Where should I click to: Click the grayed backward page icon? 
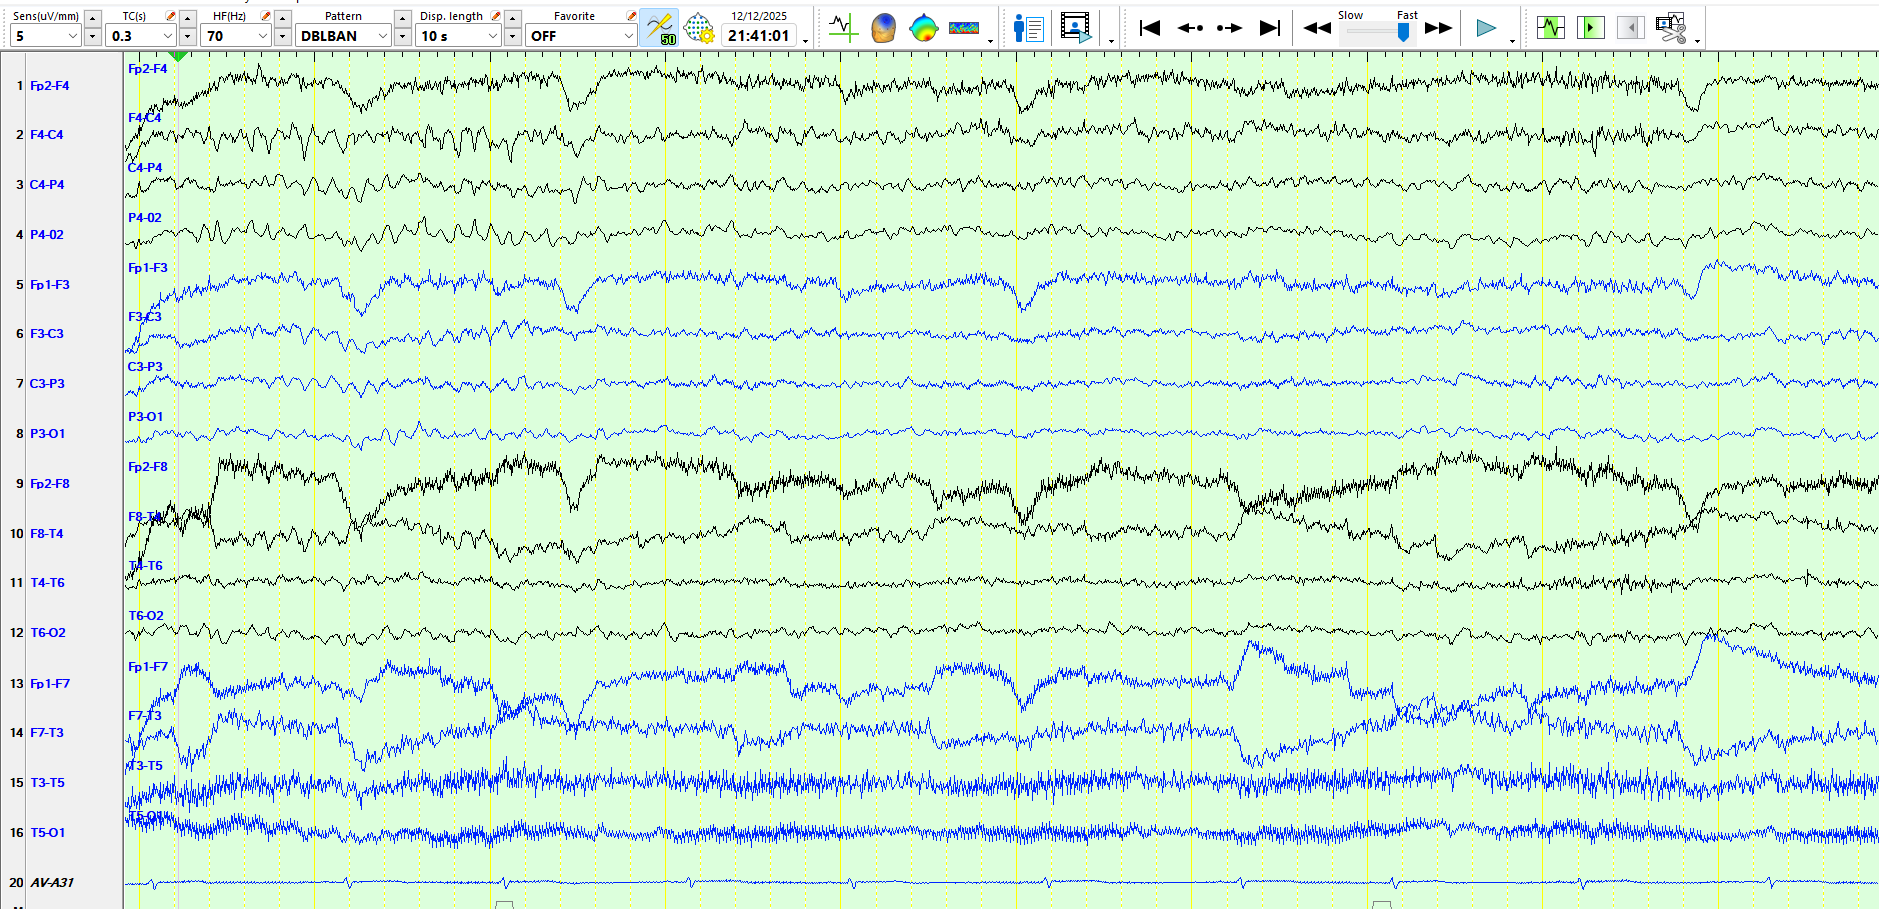pyautogui.click(x=1630, y=28)
